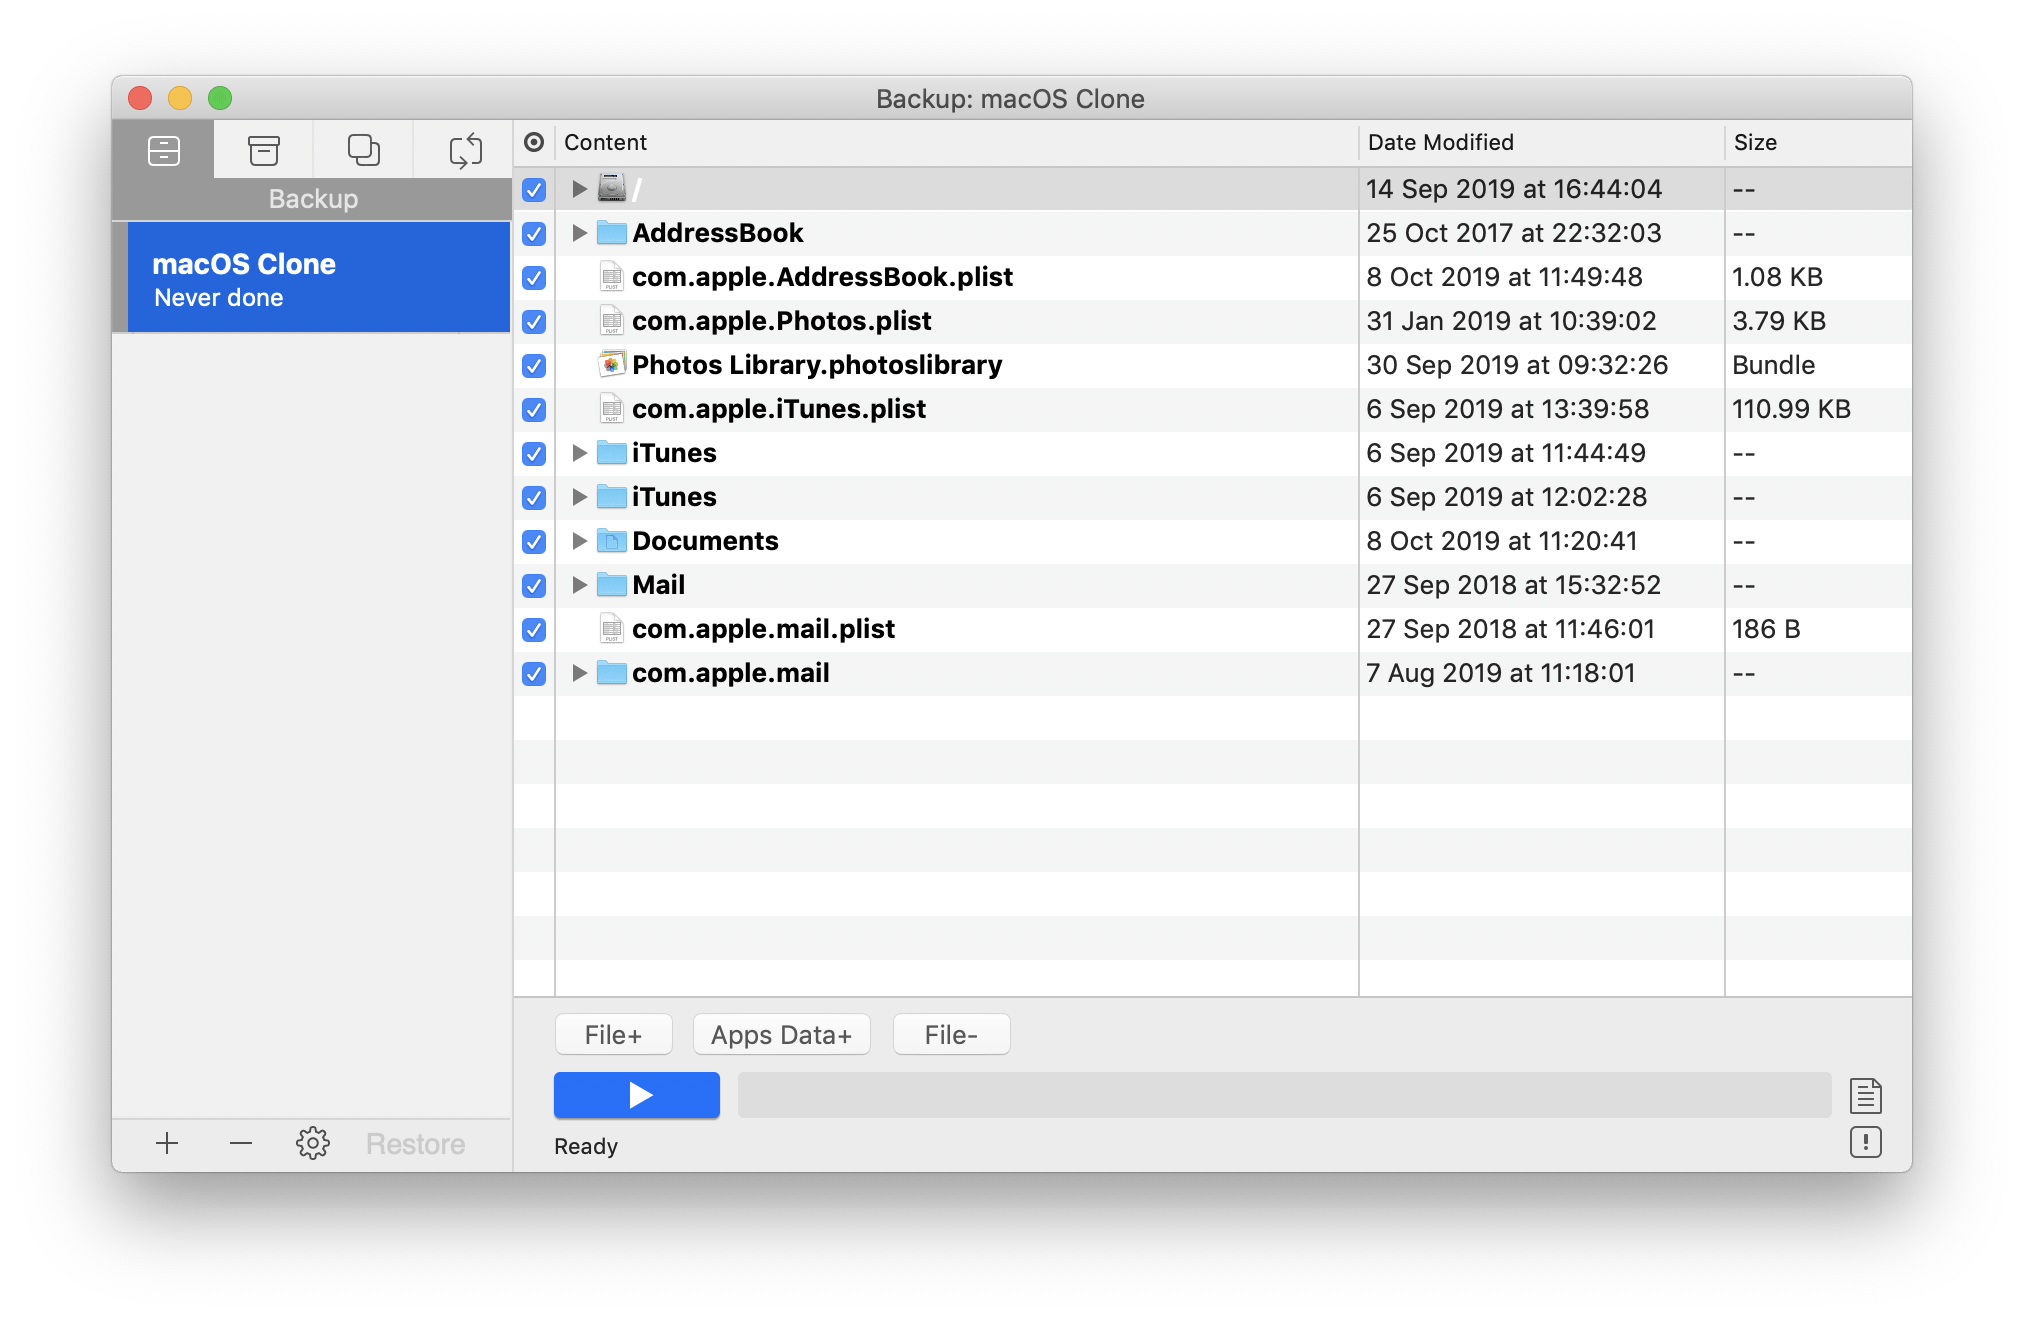Uncheck the AddressBook folder checkbox
This screenshot has width=2024, height=1320.
[534, 233]
